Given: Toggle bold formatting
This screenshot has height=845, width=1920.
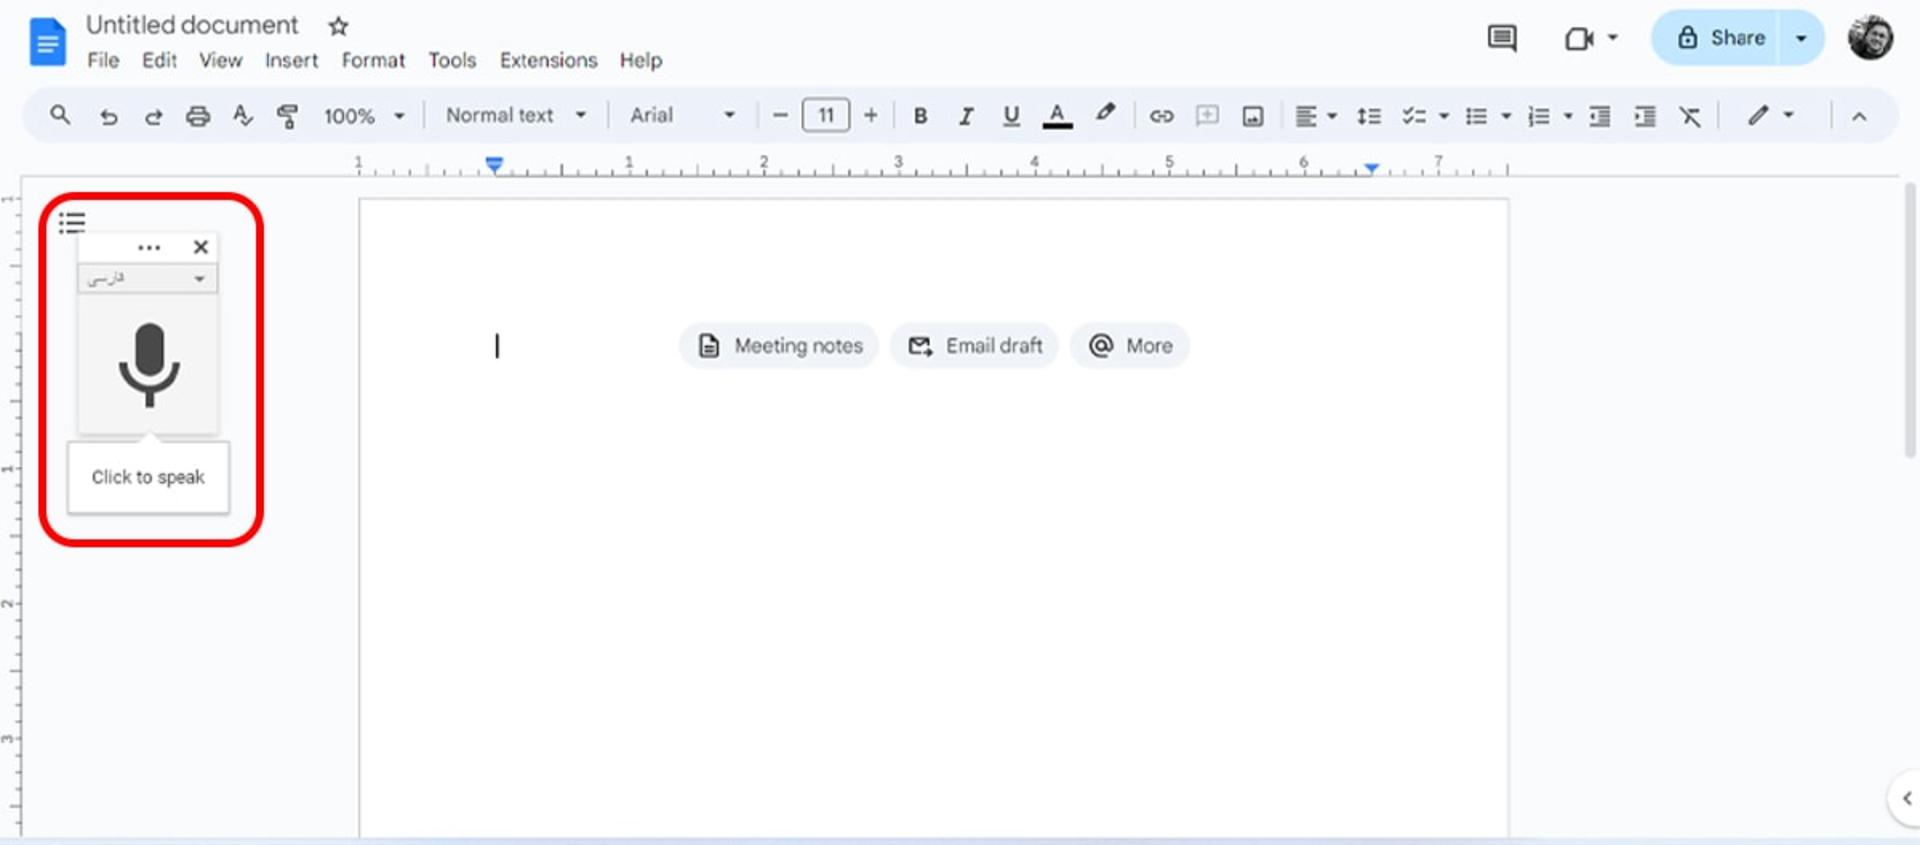Looking at the screenshot, I should [x=920, y=116].
